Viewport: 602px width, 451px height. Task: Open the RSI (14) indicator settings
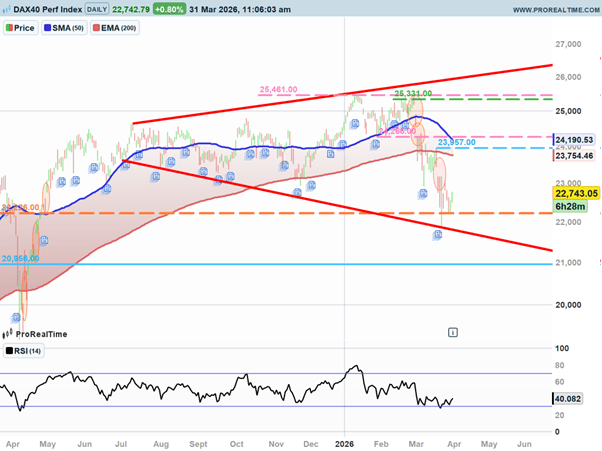click(x=27, y=351)
